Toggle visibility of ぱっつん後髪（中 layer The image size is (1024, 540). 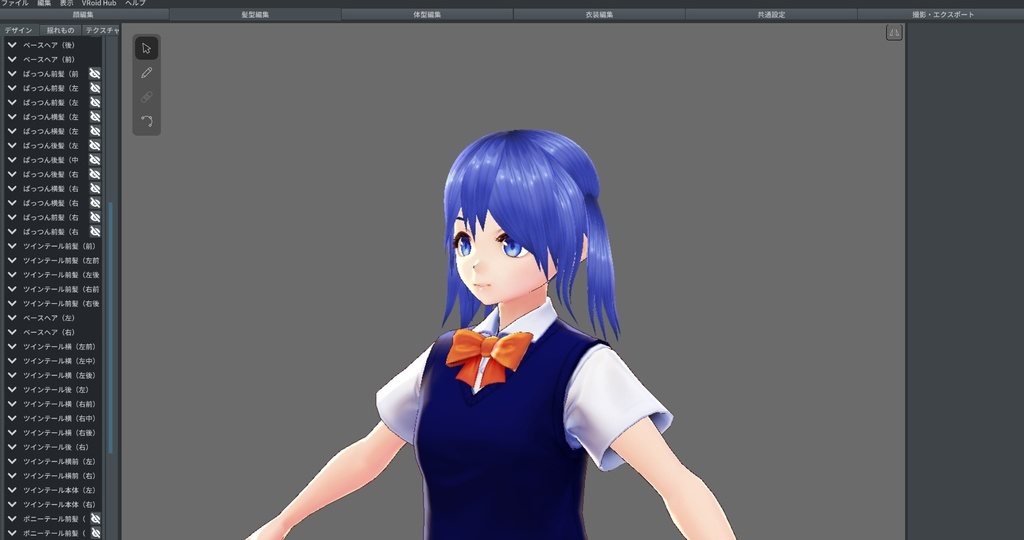point(95,160)
